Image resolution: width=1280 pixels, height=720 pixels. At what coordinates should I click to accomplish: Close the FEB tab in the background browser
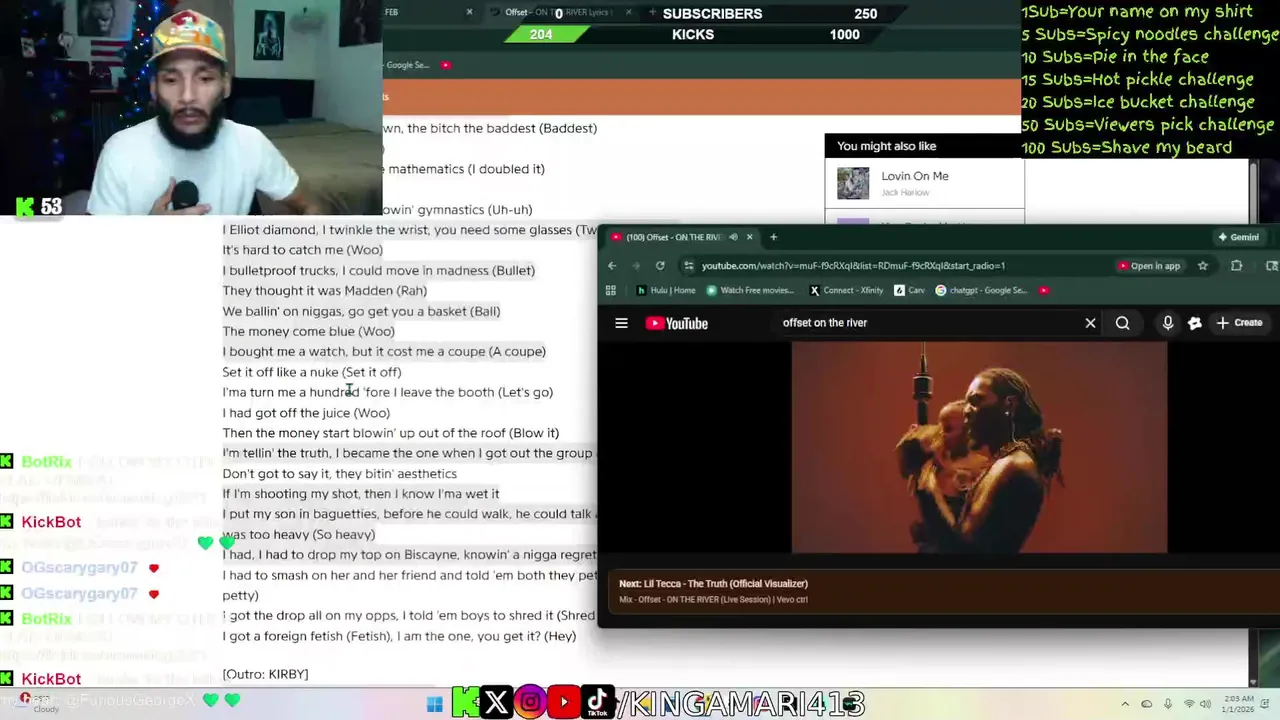(469, 12)
